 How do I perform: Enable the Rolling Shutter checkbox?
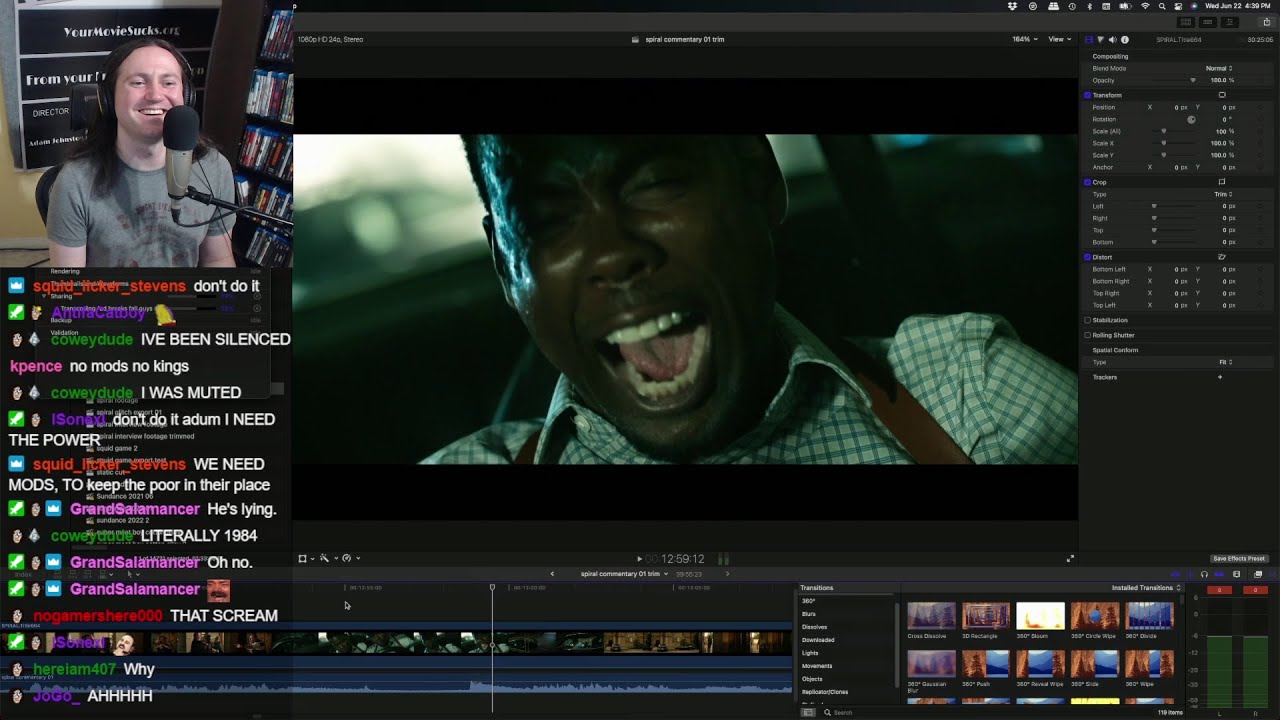1087,335
